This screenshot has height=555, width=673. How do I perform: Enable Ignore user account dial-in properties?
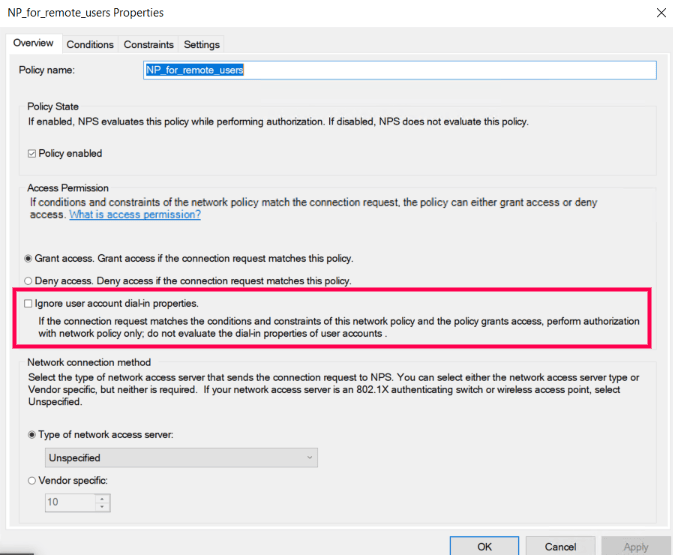(28, 303)
